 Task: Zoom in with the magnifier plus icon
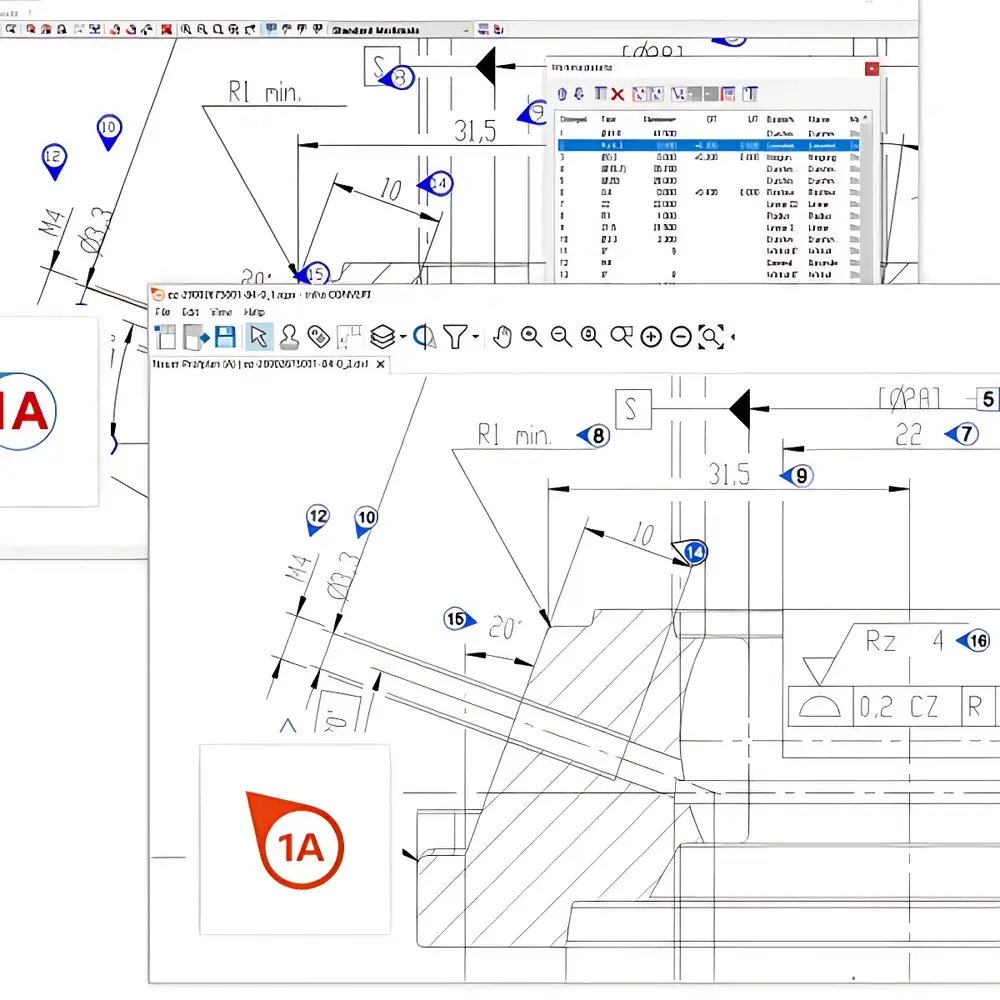coord(531,337)
